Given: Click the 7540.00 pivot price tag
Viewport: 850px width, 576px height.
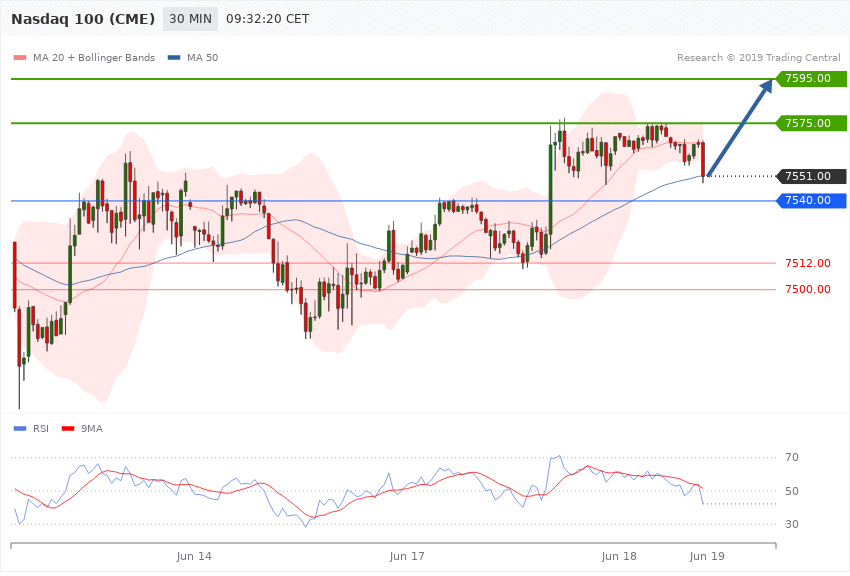Looking at the screenshot, I should click(x=811, y=200).
